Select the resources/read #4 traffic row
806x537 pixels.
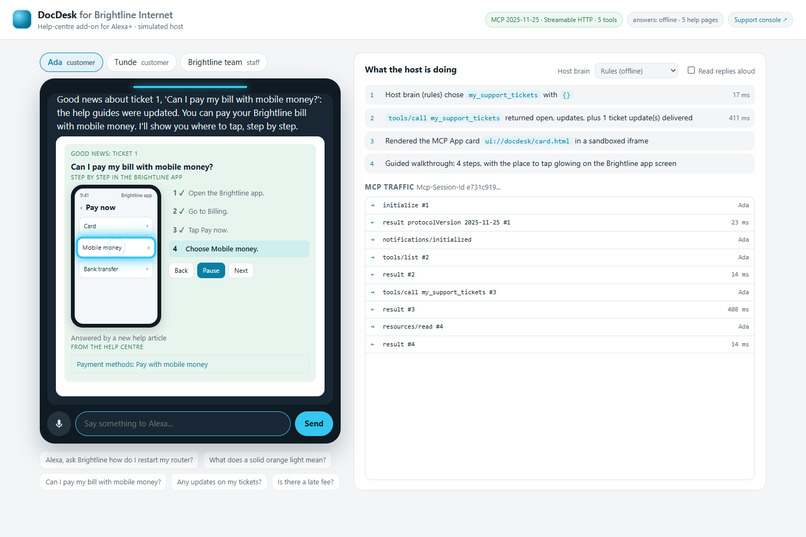(559, 327)
